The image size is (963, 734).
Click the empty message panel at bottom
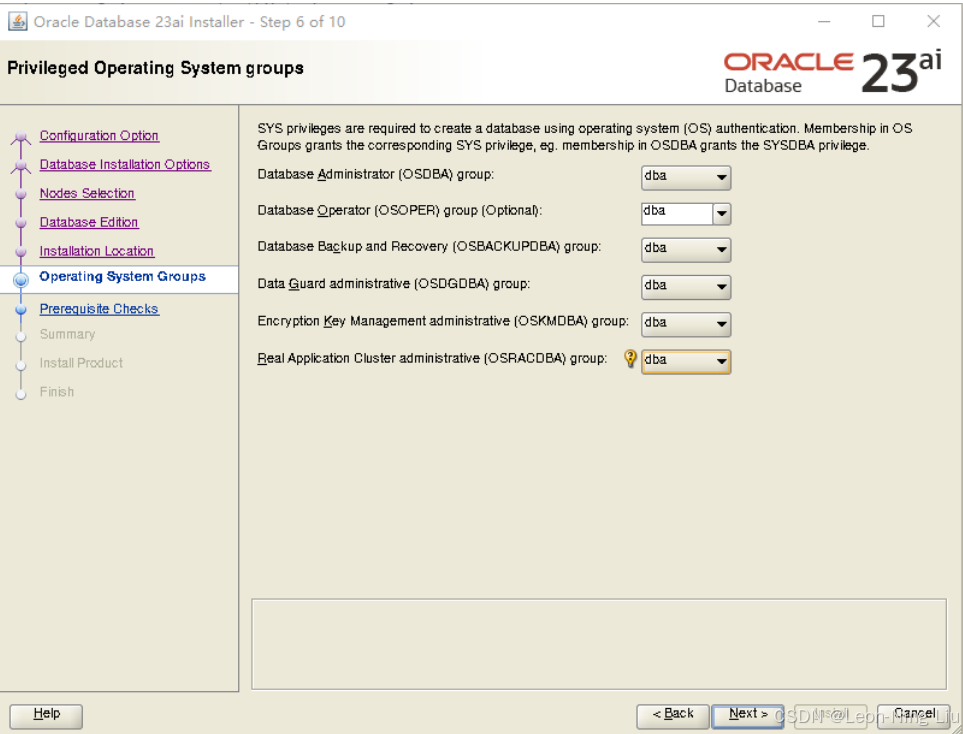pos(599,644)
